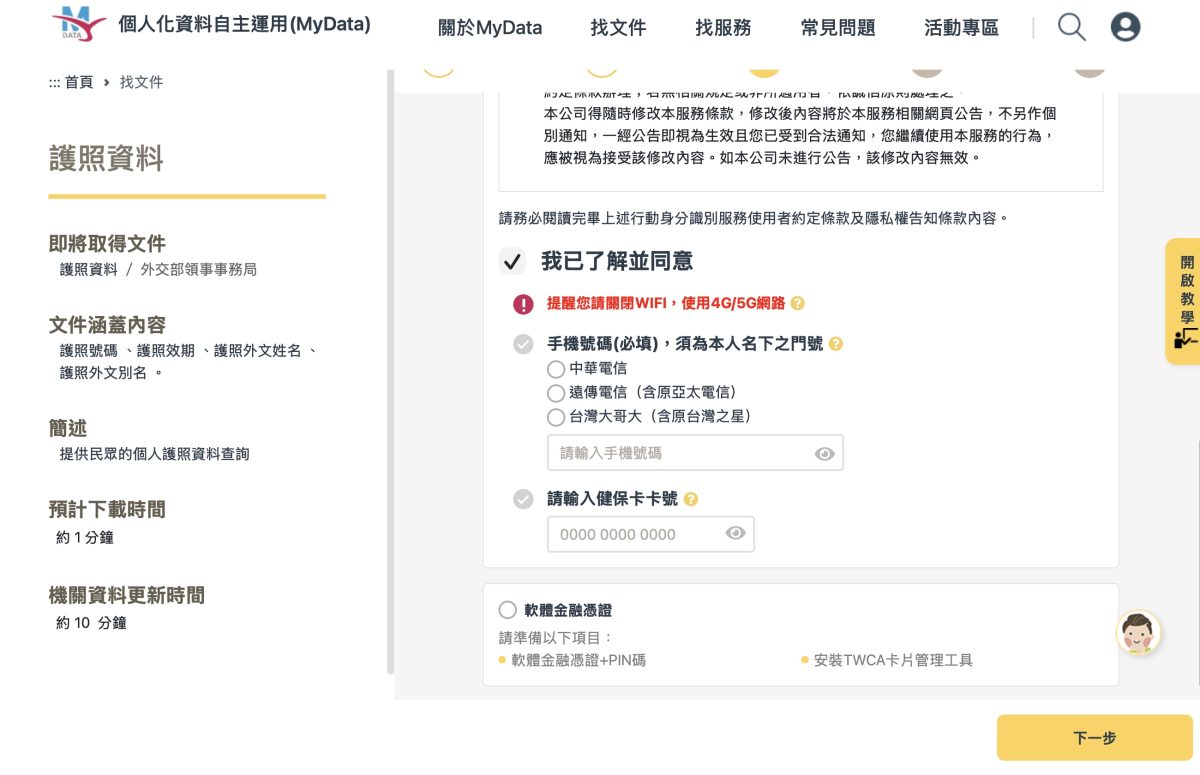Click the red exclamation warning icon
The image size is (1200, 775).
point(523,304)
